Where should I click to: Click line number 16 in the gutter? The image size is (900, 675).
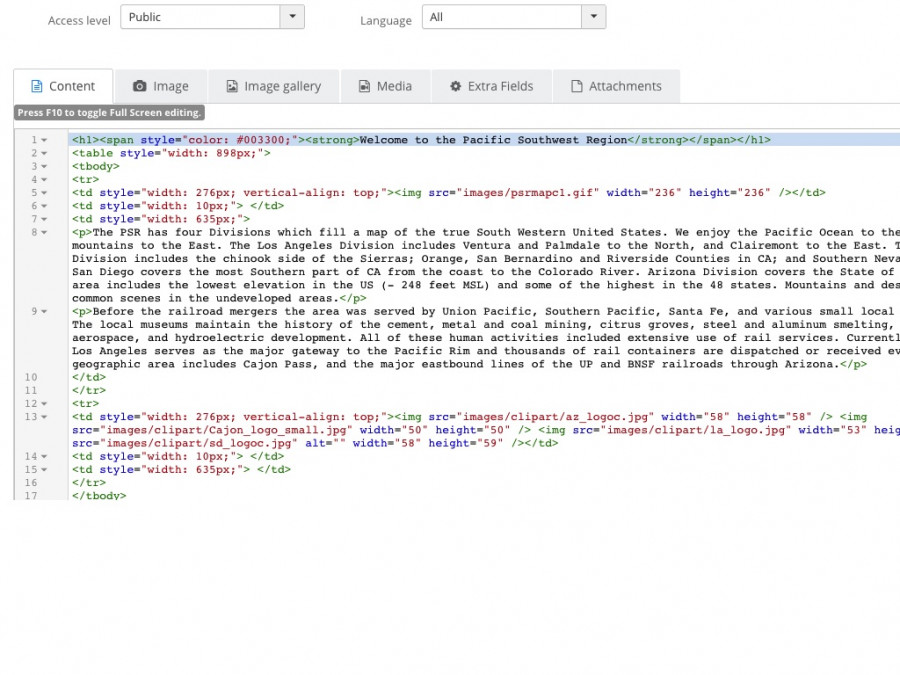[x=31, y=483]
